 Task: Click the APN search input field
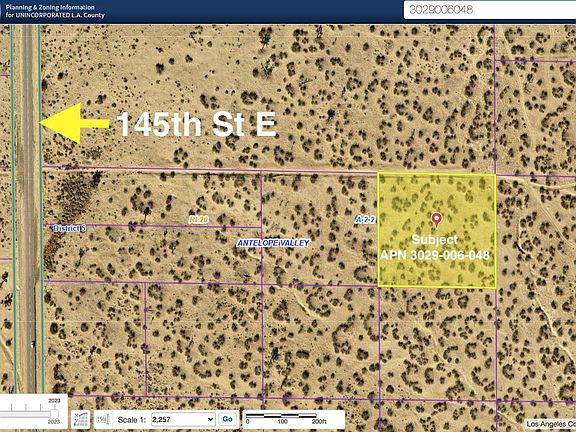point(490,10)
